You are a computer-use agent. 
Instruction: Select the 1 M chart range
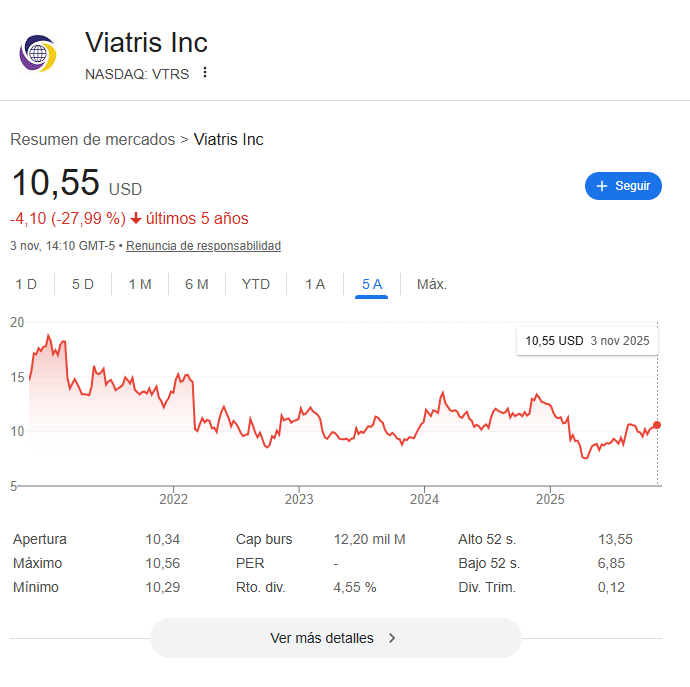140,284
